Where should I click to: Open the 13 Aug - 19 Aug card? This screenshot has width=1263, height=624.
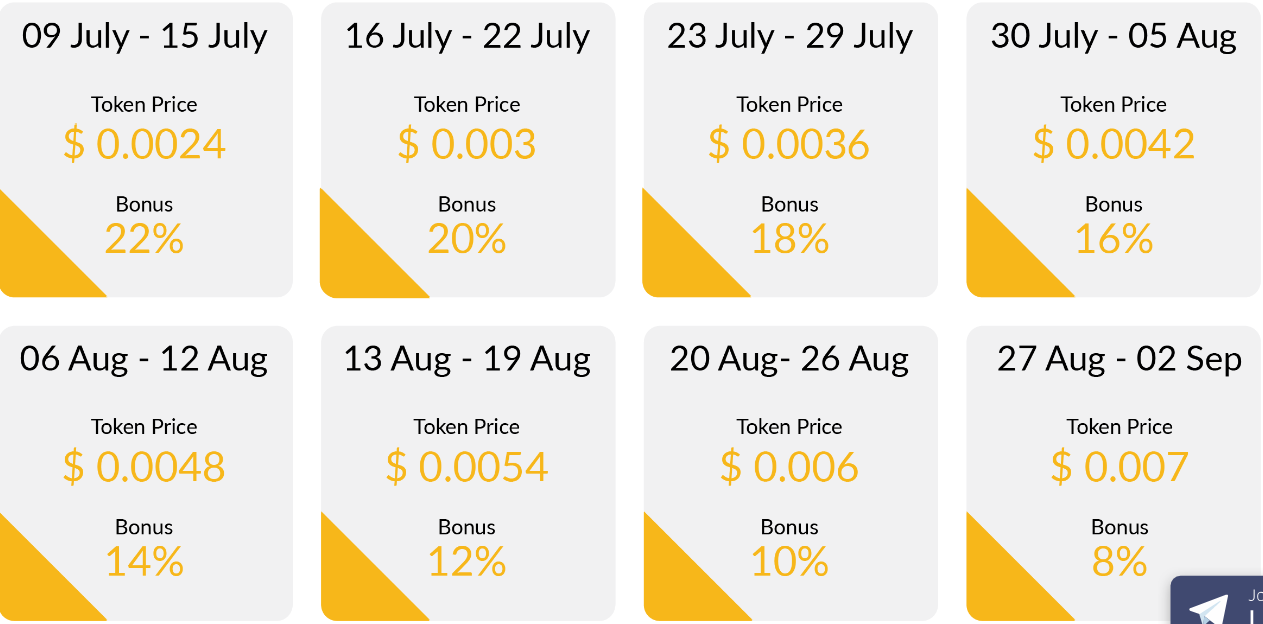coord(467,473)
